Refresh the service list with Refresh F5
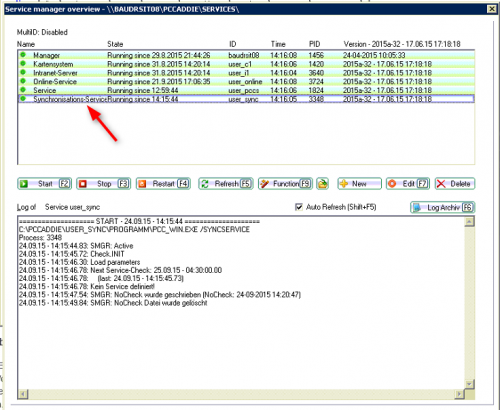This screenshot has width=500, height=410. 226,184
